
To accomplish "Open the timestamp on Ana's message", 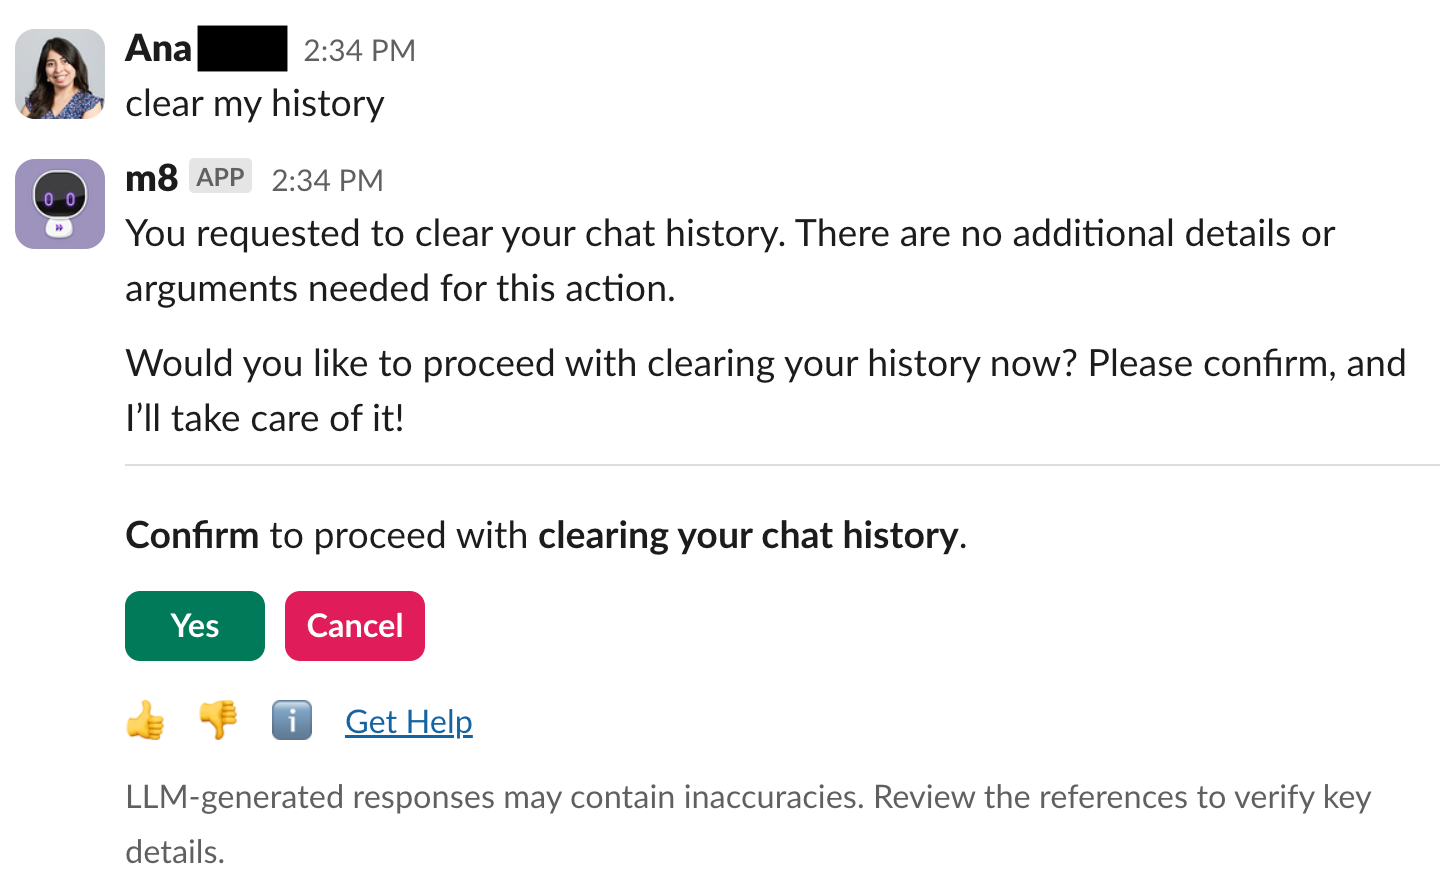I will 359,51.
